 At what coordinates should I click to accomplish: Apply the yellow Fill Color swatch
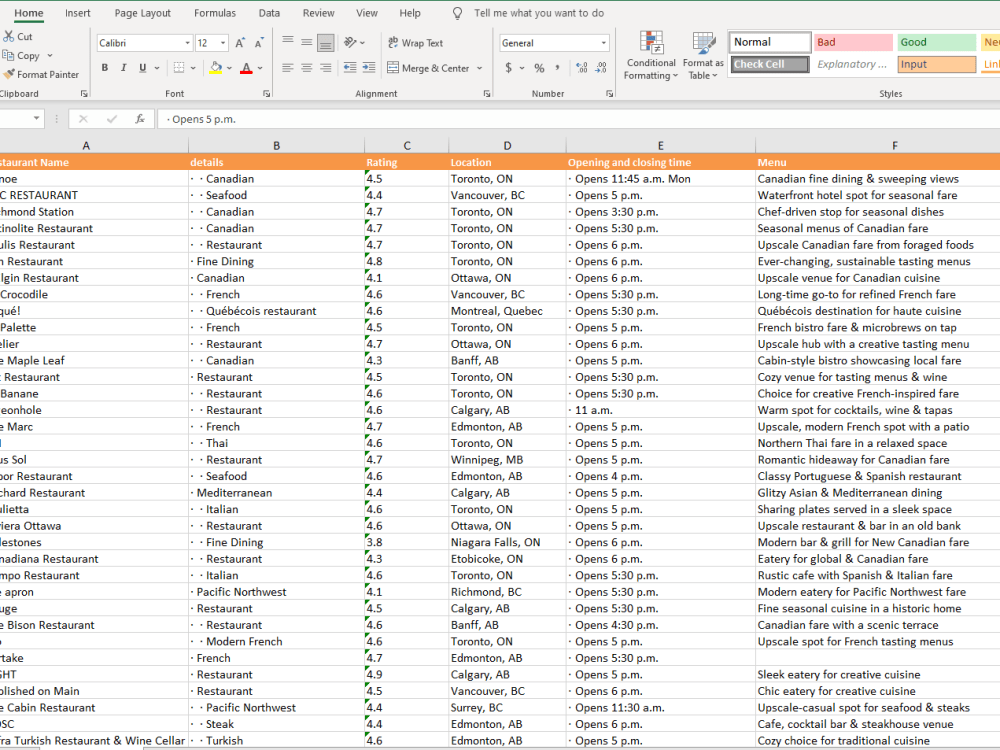pos(215,68)
